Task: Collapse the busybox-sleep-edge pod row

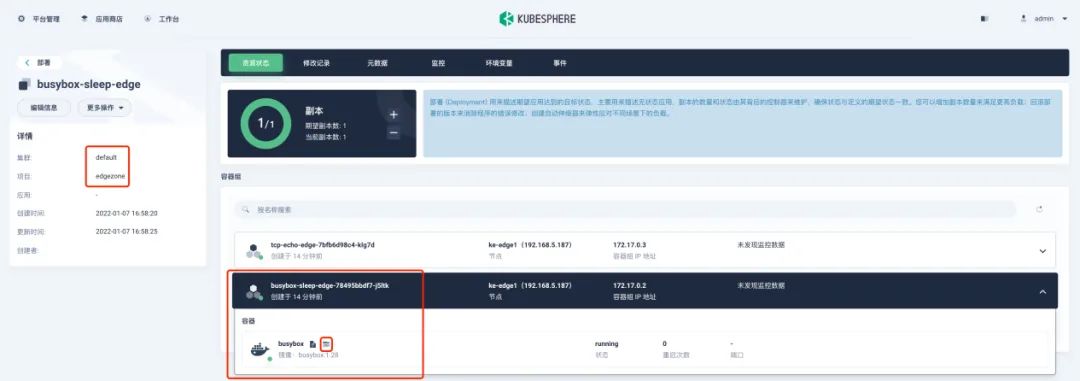Action: [x=1043, y=292]
